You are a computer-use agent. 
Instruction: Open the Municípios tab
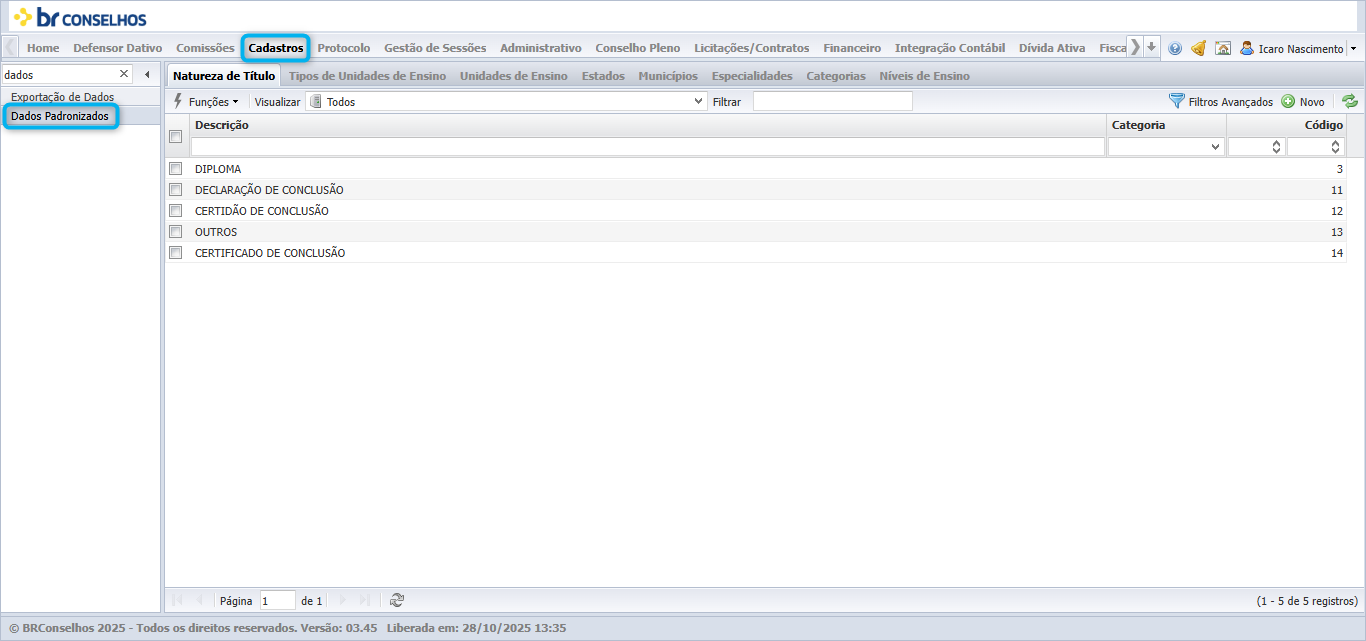click(668, 76)
